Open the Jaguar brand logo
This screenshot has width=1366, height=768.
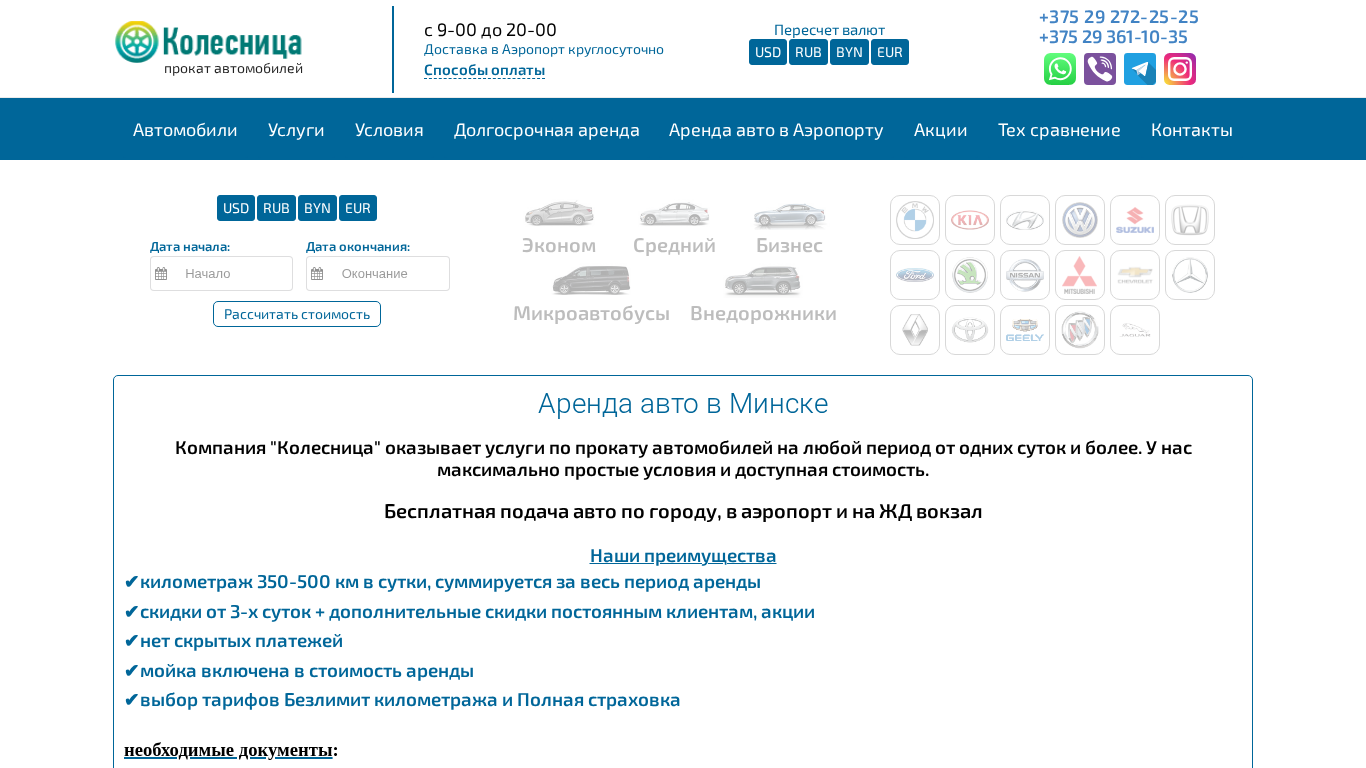point(1135,330)
